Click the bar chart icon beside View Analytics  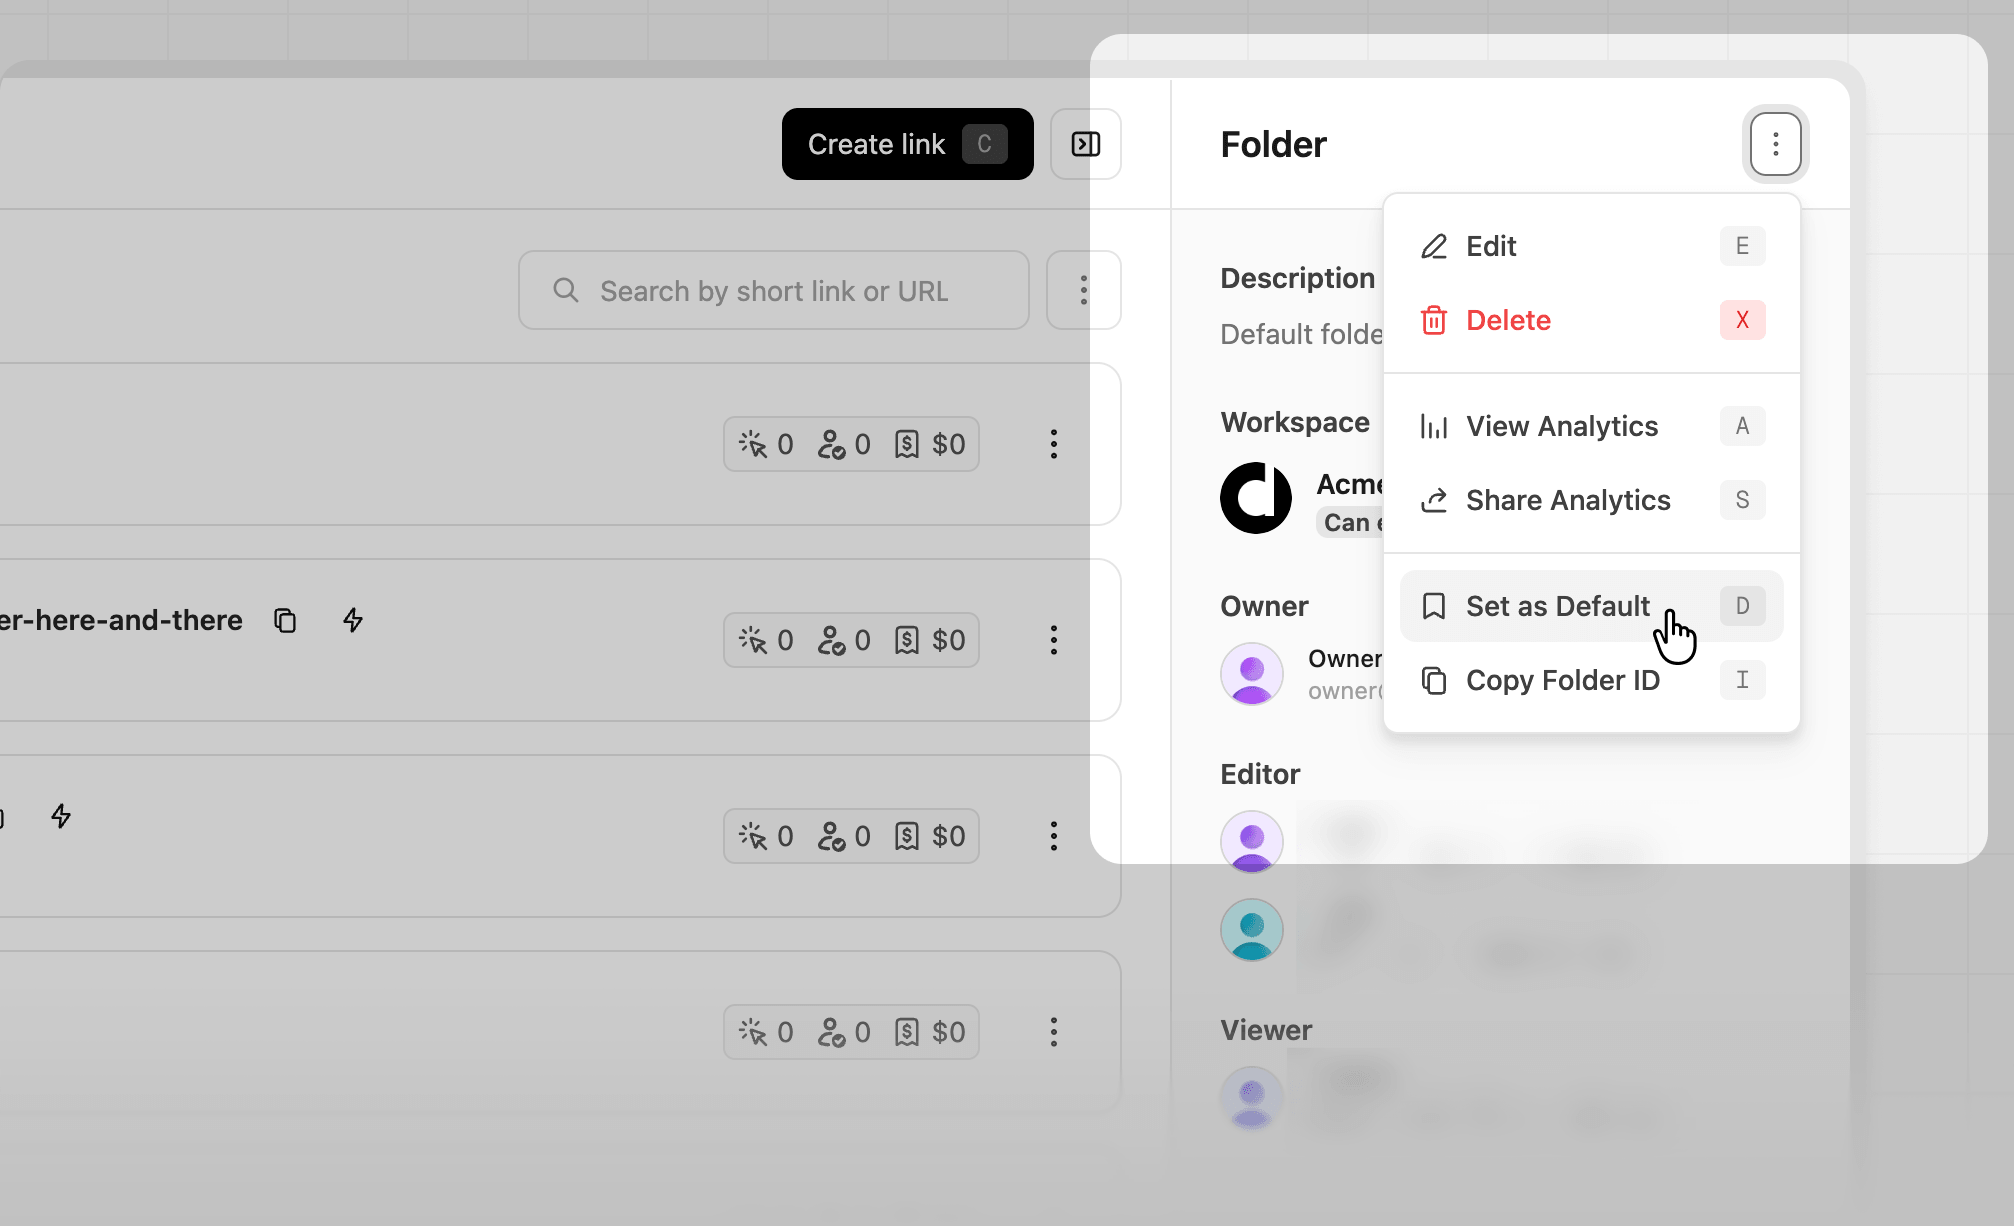pyautogui.click(x=1434, y=426)
